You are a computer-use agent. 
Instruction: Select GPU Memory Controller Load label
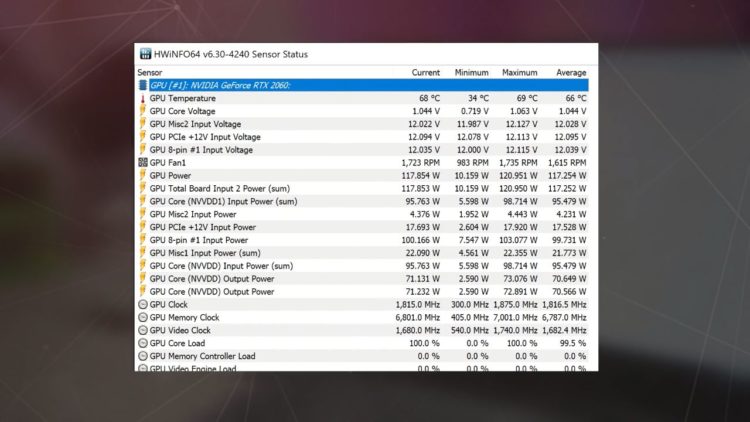pos(202,356)
